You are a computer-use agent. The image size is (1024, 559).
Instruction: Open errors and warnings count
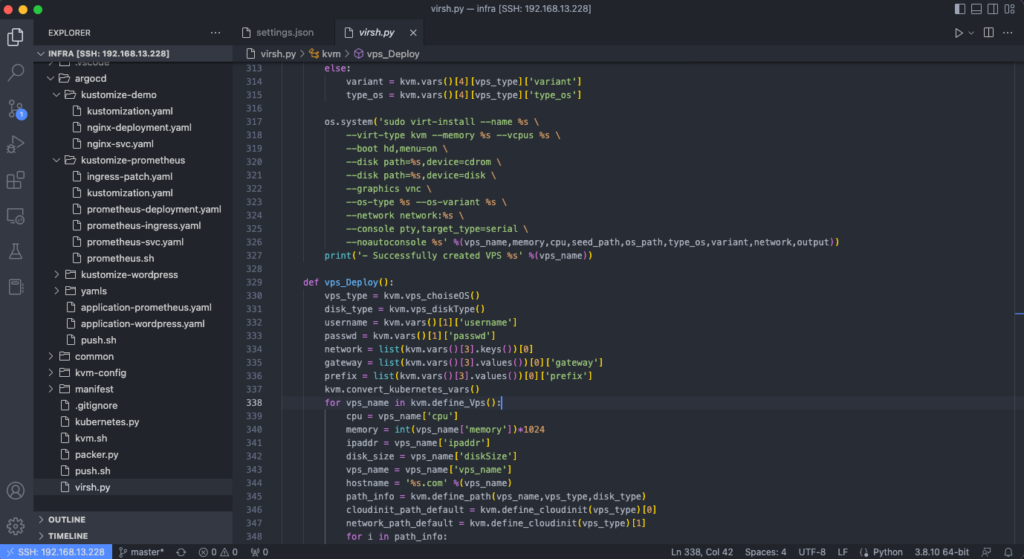[218, 552]
